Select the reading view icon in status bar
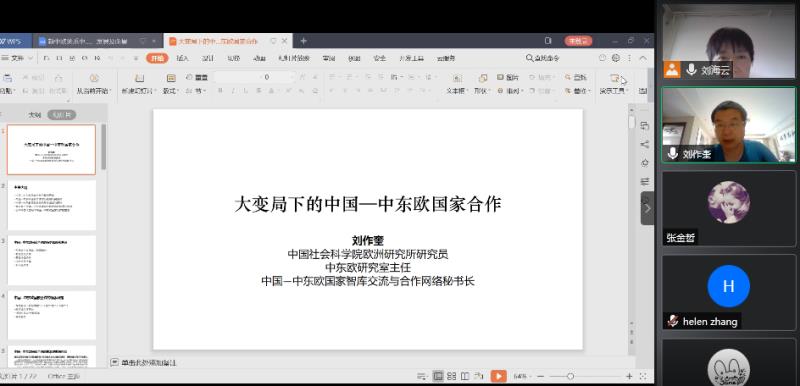The height and width of the screenshot is (386, 800). tap(465, 376)
